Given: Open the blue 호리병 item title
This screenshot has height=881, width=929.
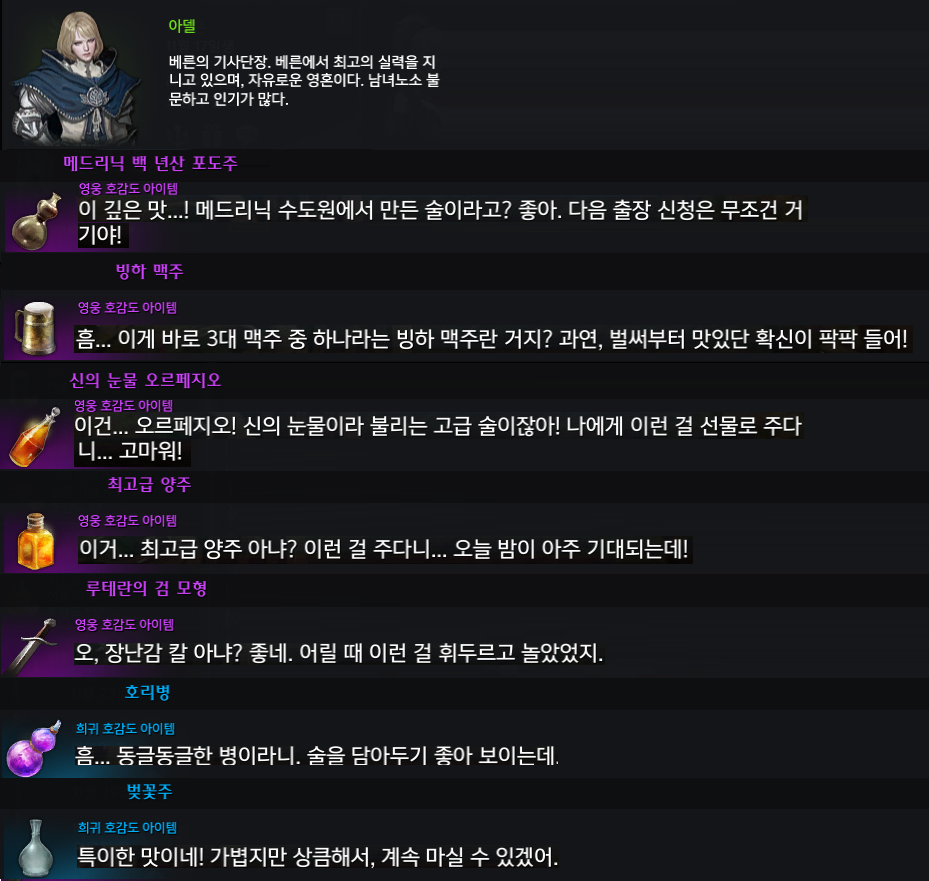Looking at the screenshot, I should (148, 692).
